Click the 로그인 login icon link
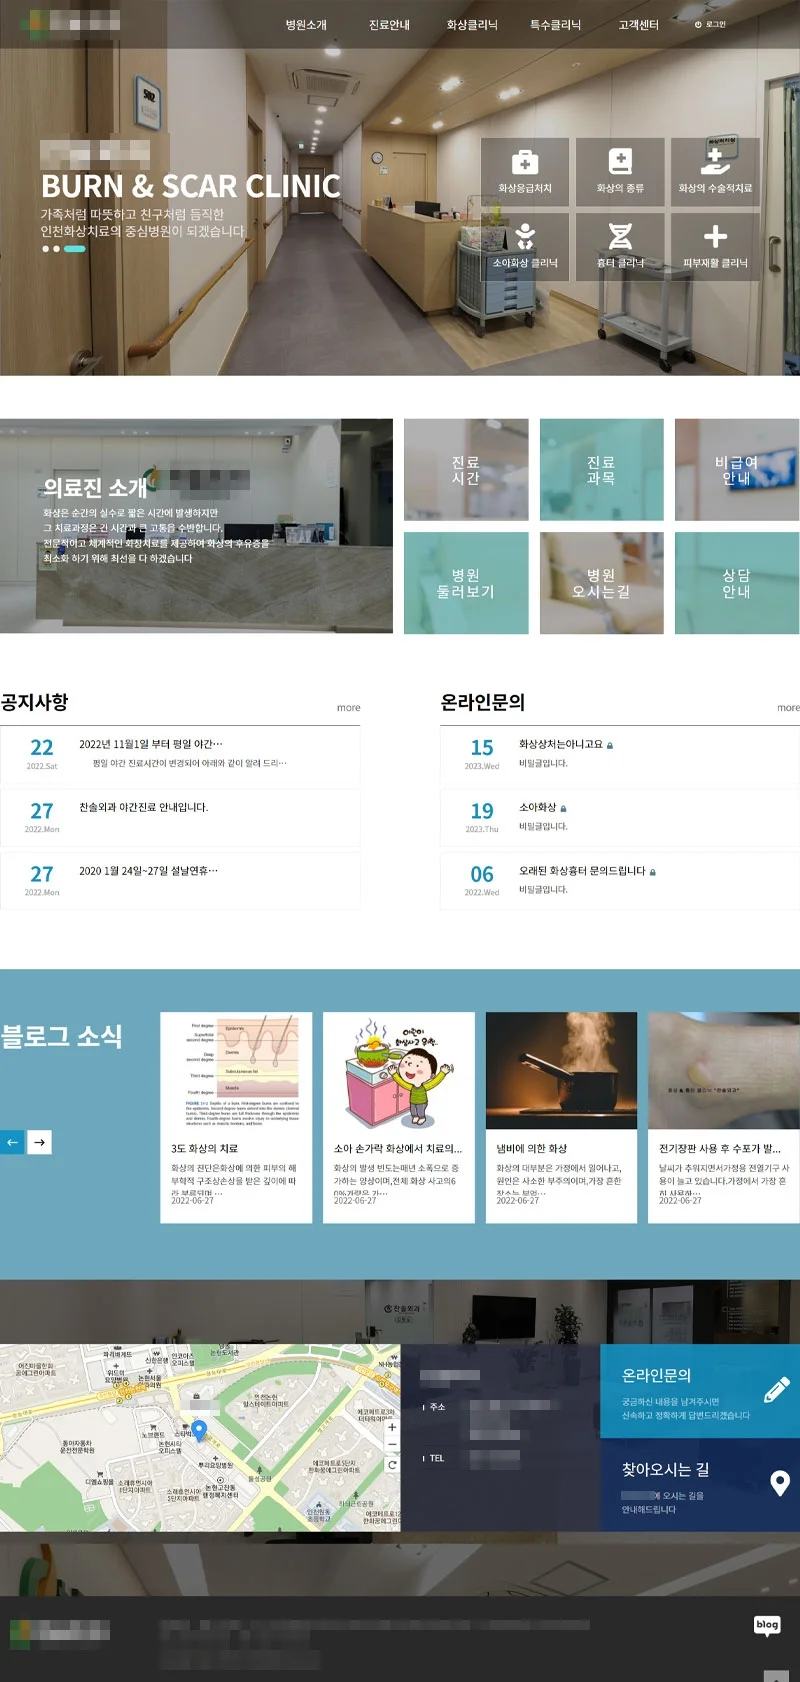 pos(710,24)
